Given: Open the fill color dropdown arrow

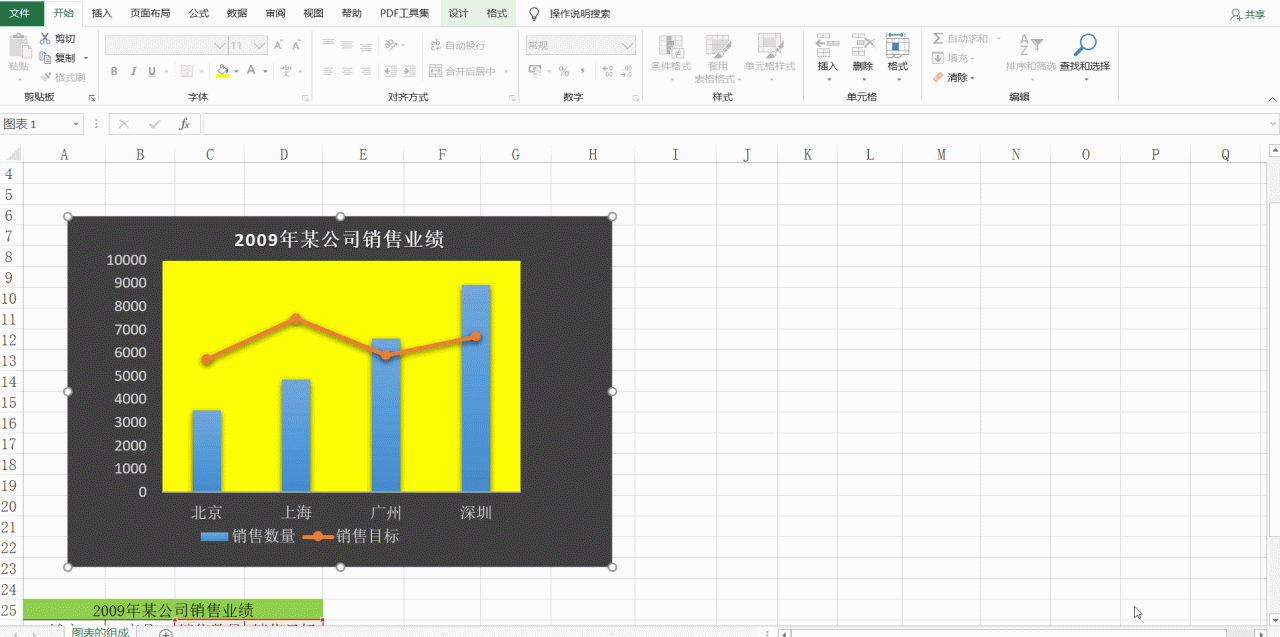Looking at the screenshot, I should coord(235,71).
